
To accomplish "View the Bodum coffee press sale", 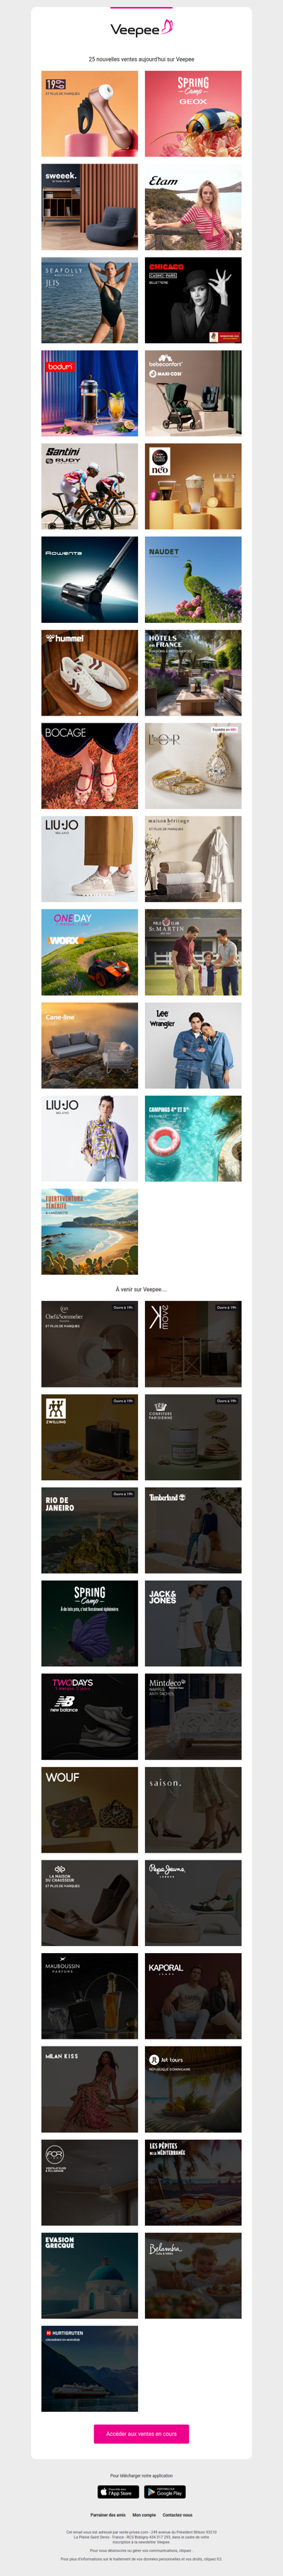I will [90, 393].
